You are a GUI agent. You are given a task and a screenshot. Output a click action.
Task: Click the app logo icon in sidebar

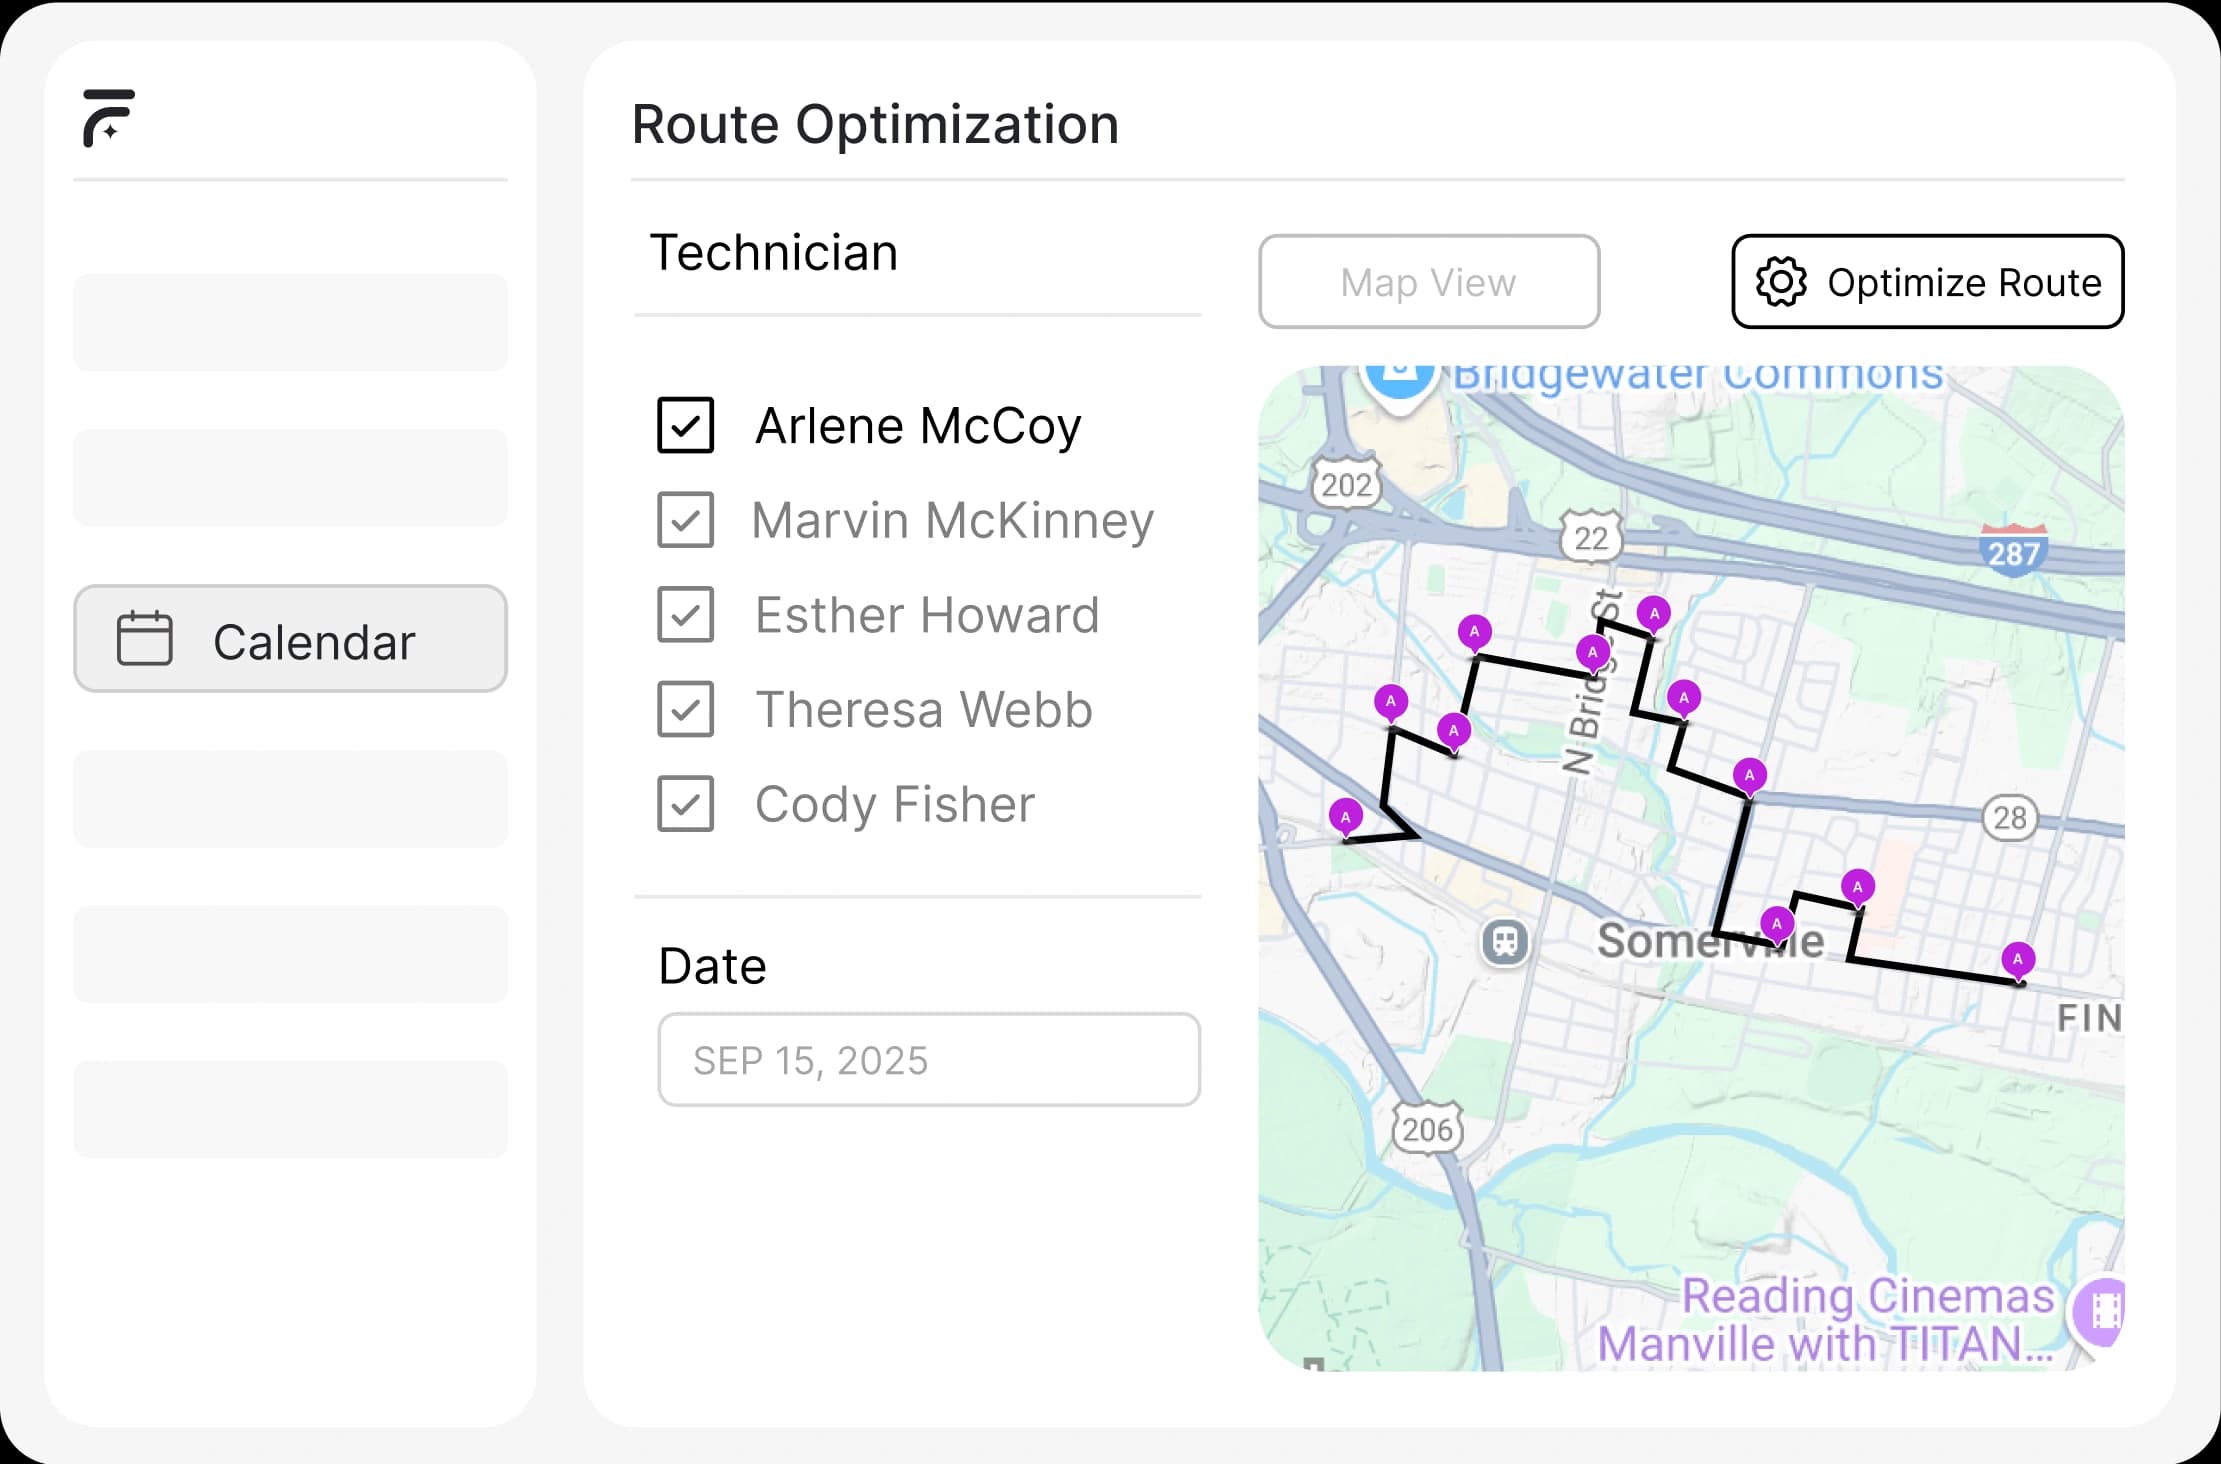pyautogui.click(x=108, y=118)
